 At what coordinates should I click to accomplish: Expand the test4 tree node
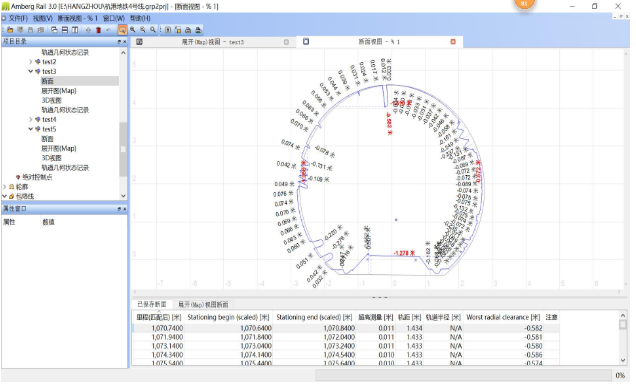click(x=31, y=120)
